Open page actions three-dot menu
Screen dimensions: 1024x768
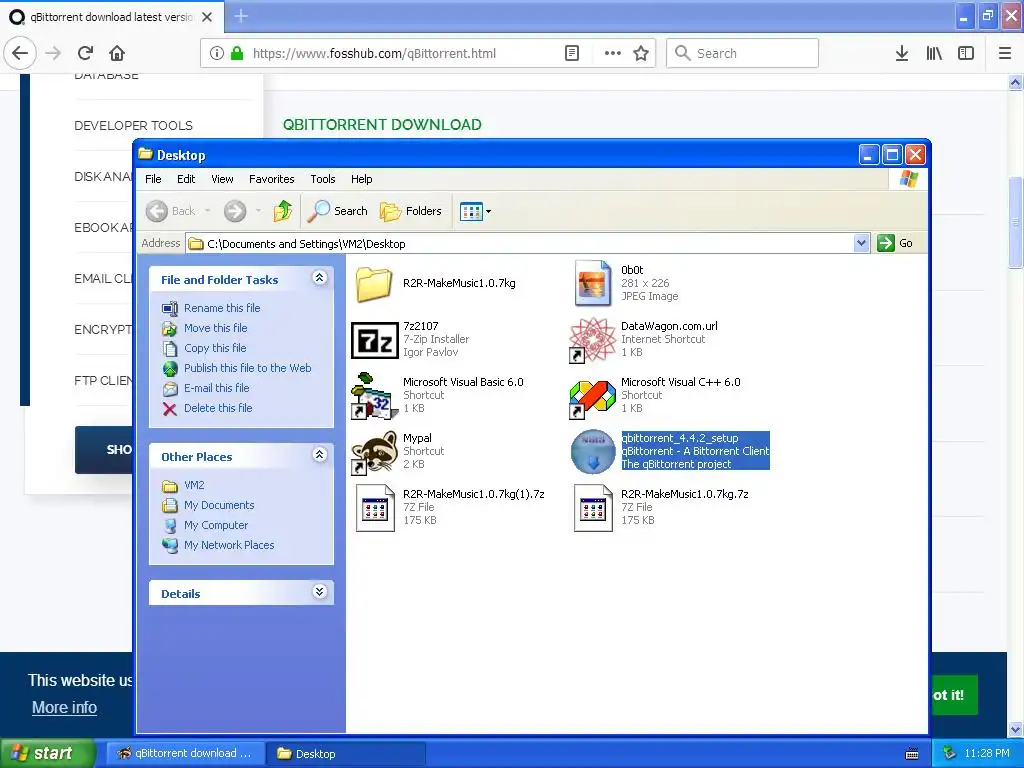point(613,54)
